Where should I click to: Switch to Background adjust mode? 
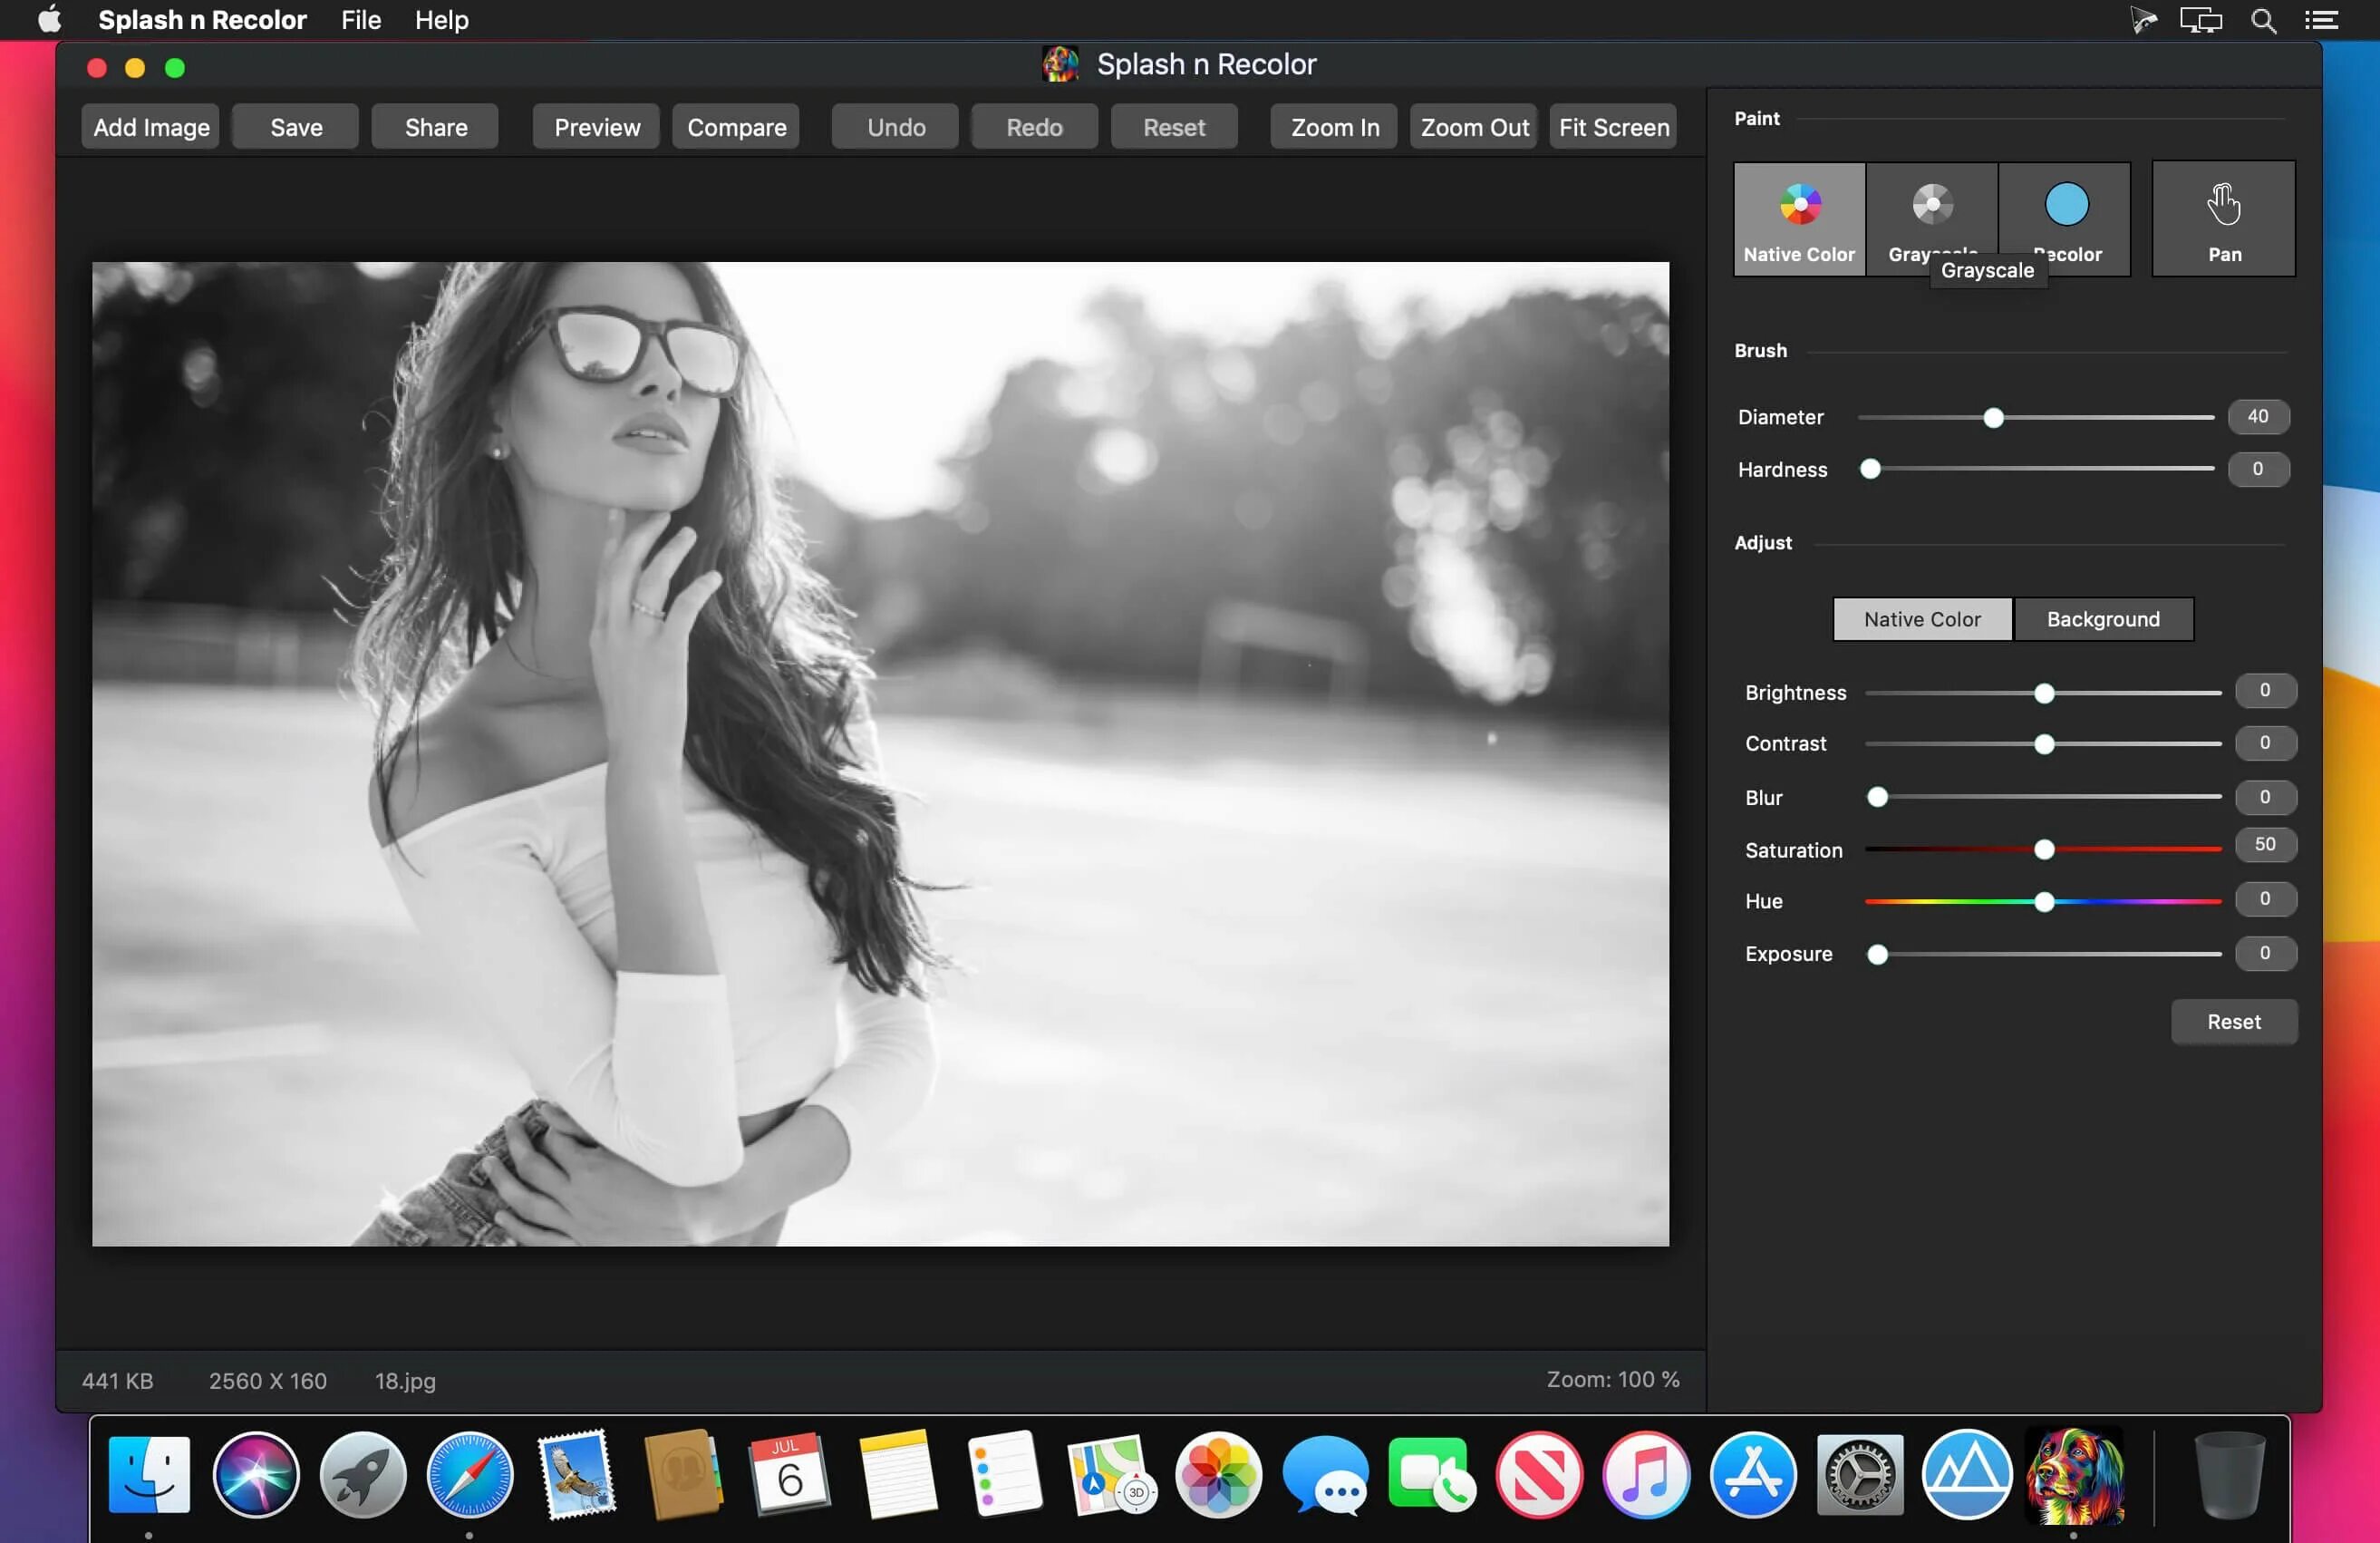(2103, 618)
